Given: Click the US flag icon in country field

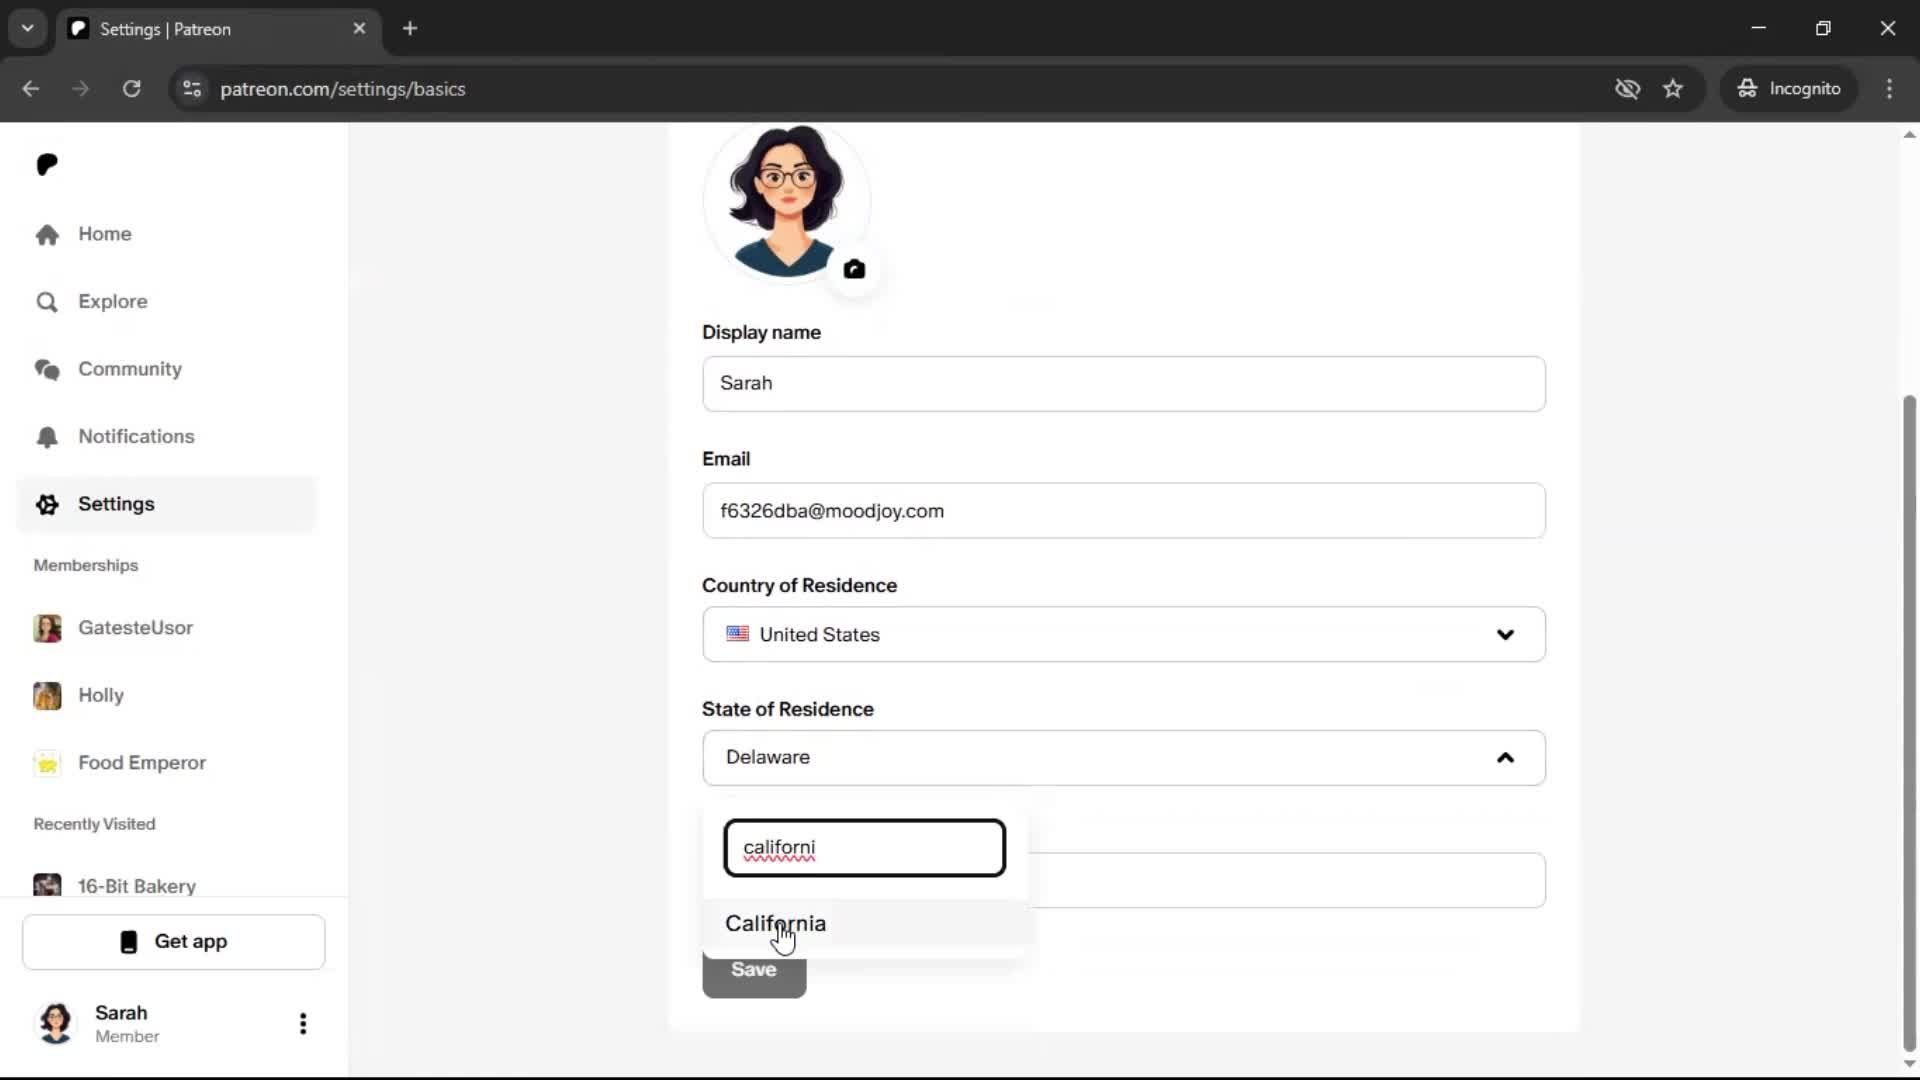Looking at the screenshot, I should coord(738,634).
